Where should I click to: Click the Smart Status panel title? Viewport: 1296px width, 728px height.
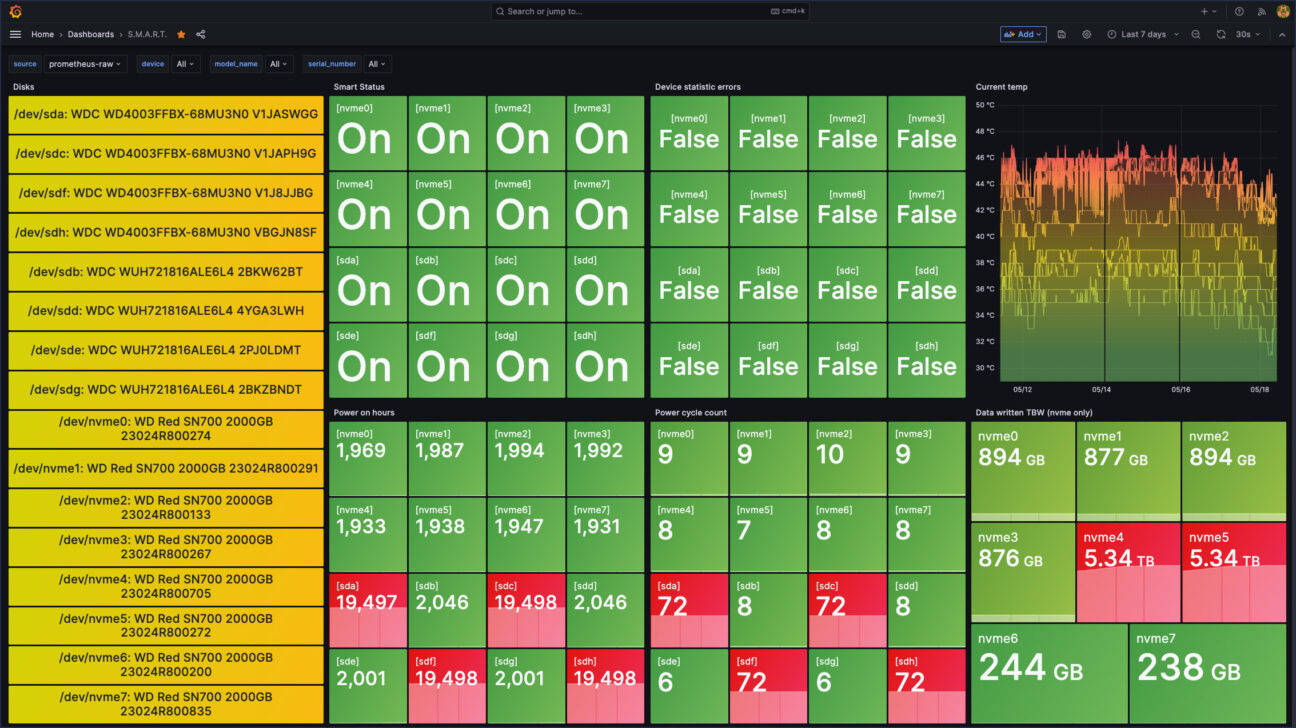359,87
